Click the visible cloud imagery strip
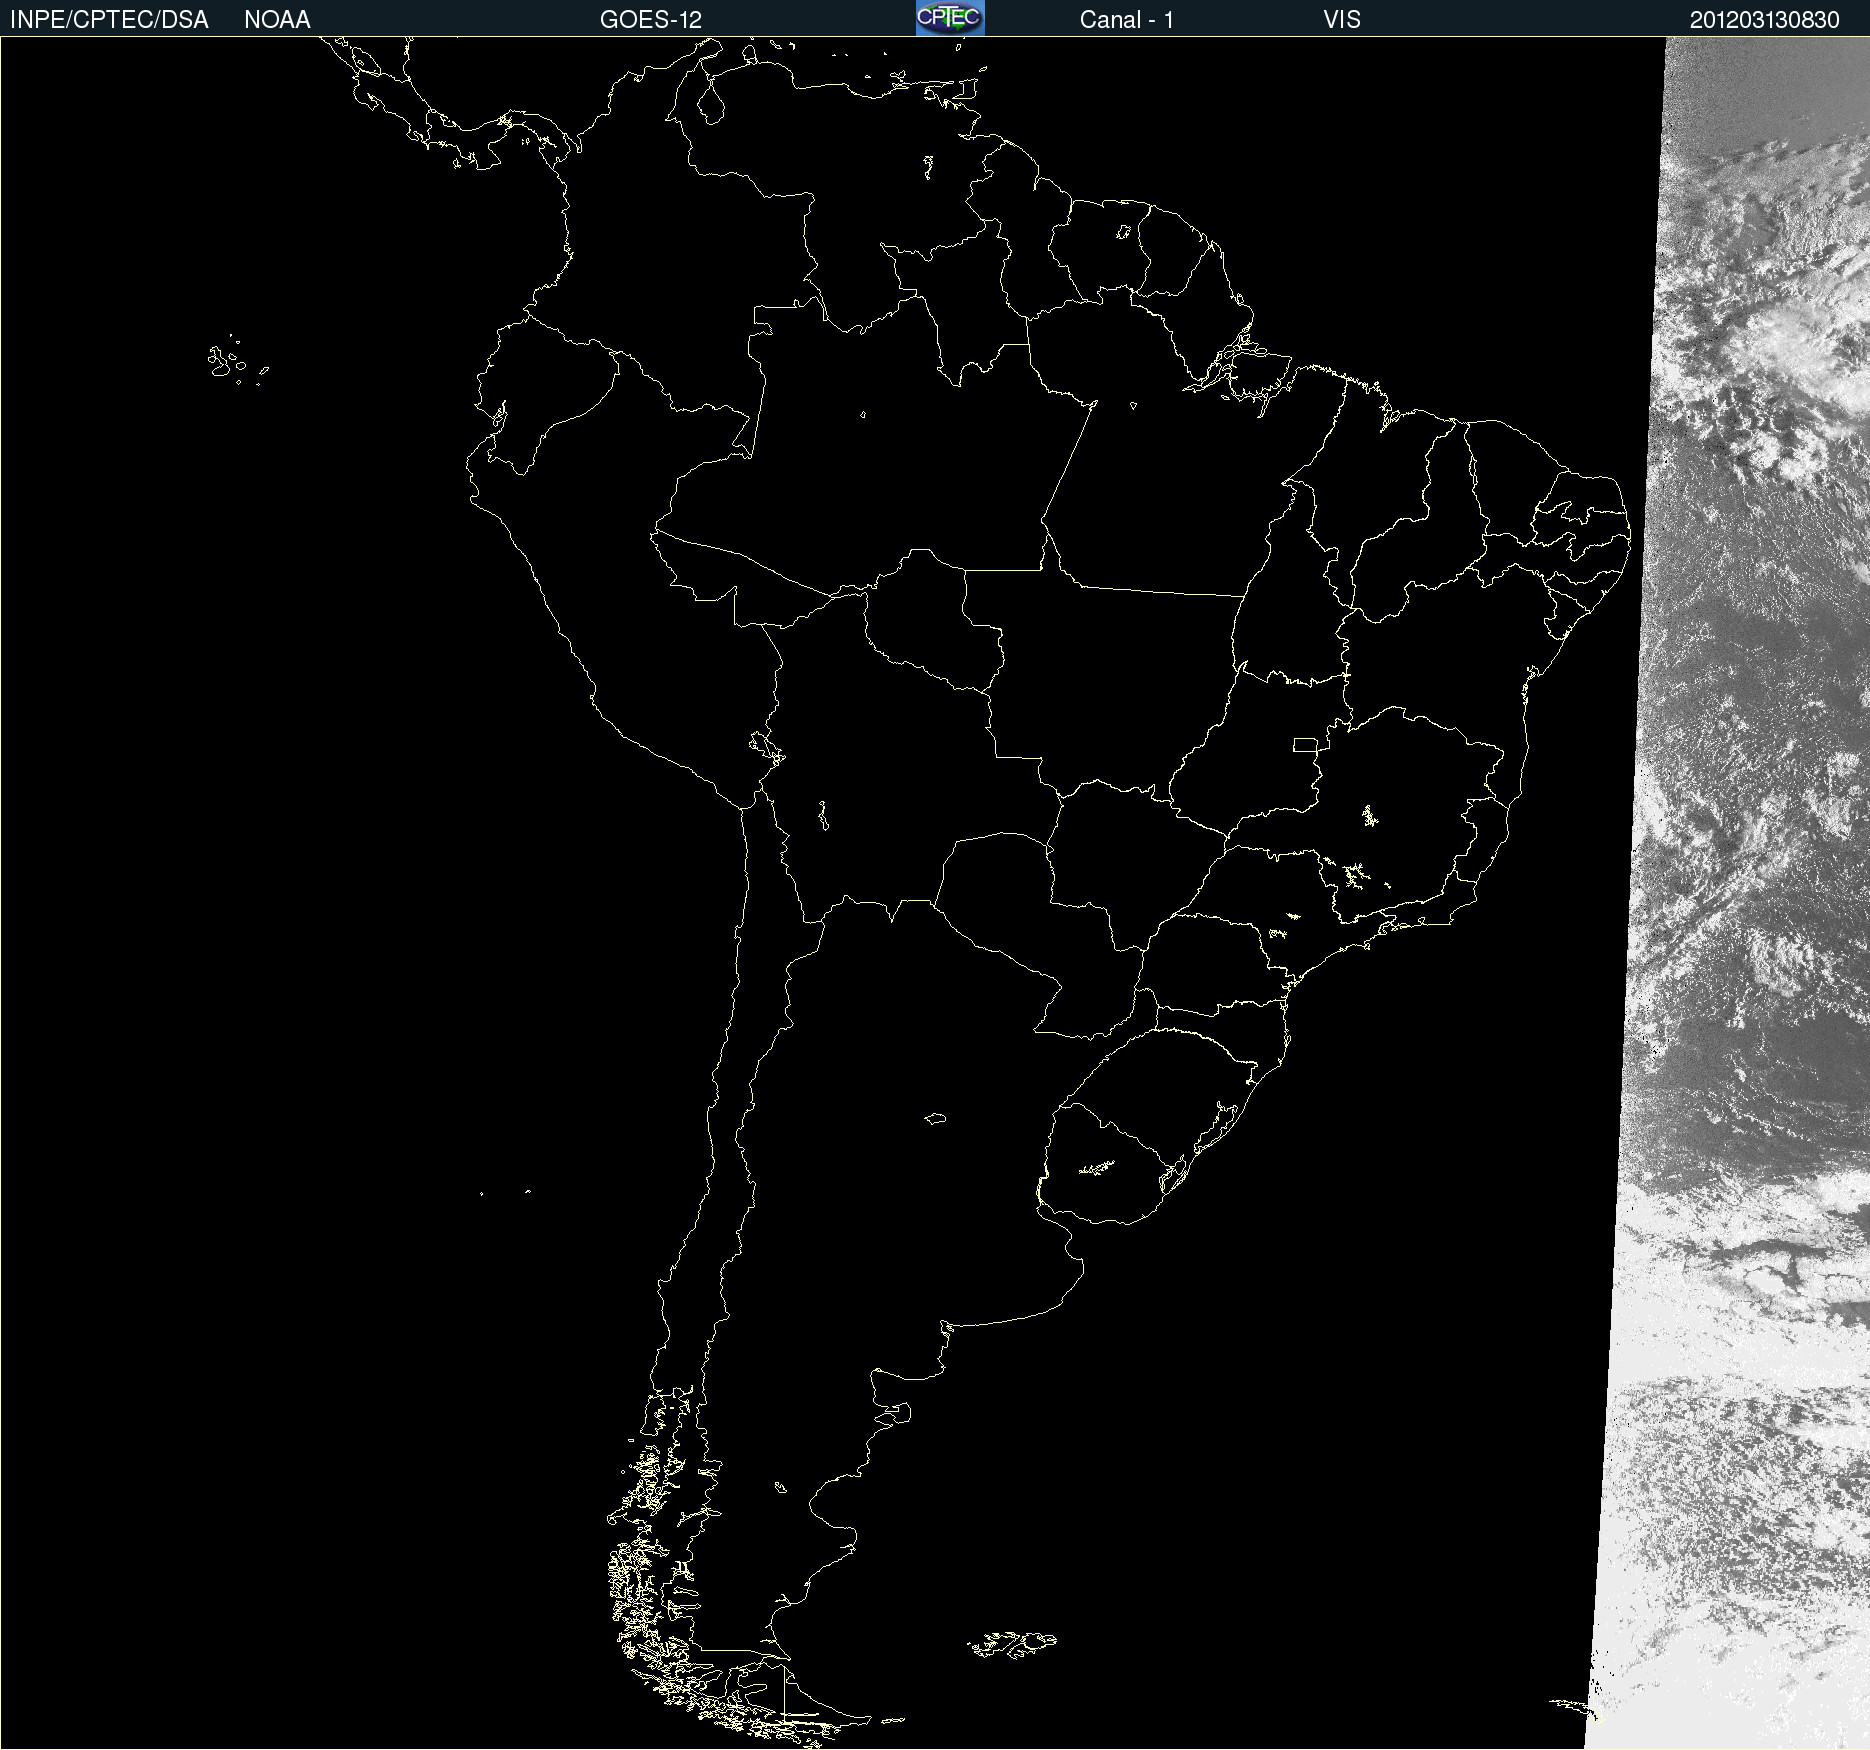This screenshot has width=1870, height=1750. pos(1745,893)
